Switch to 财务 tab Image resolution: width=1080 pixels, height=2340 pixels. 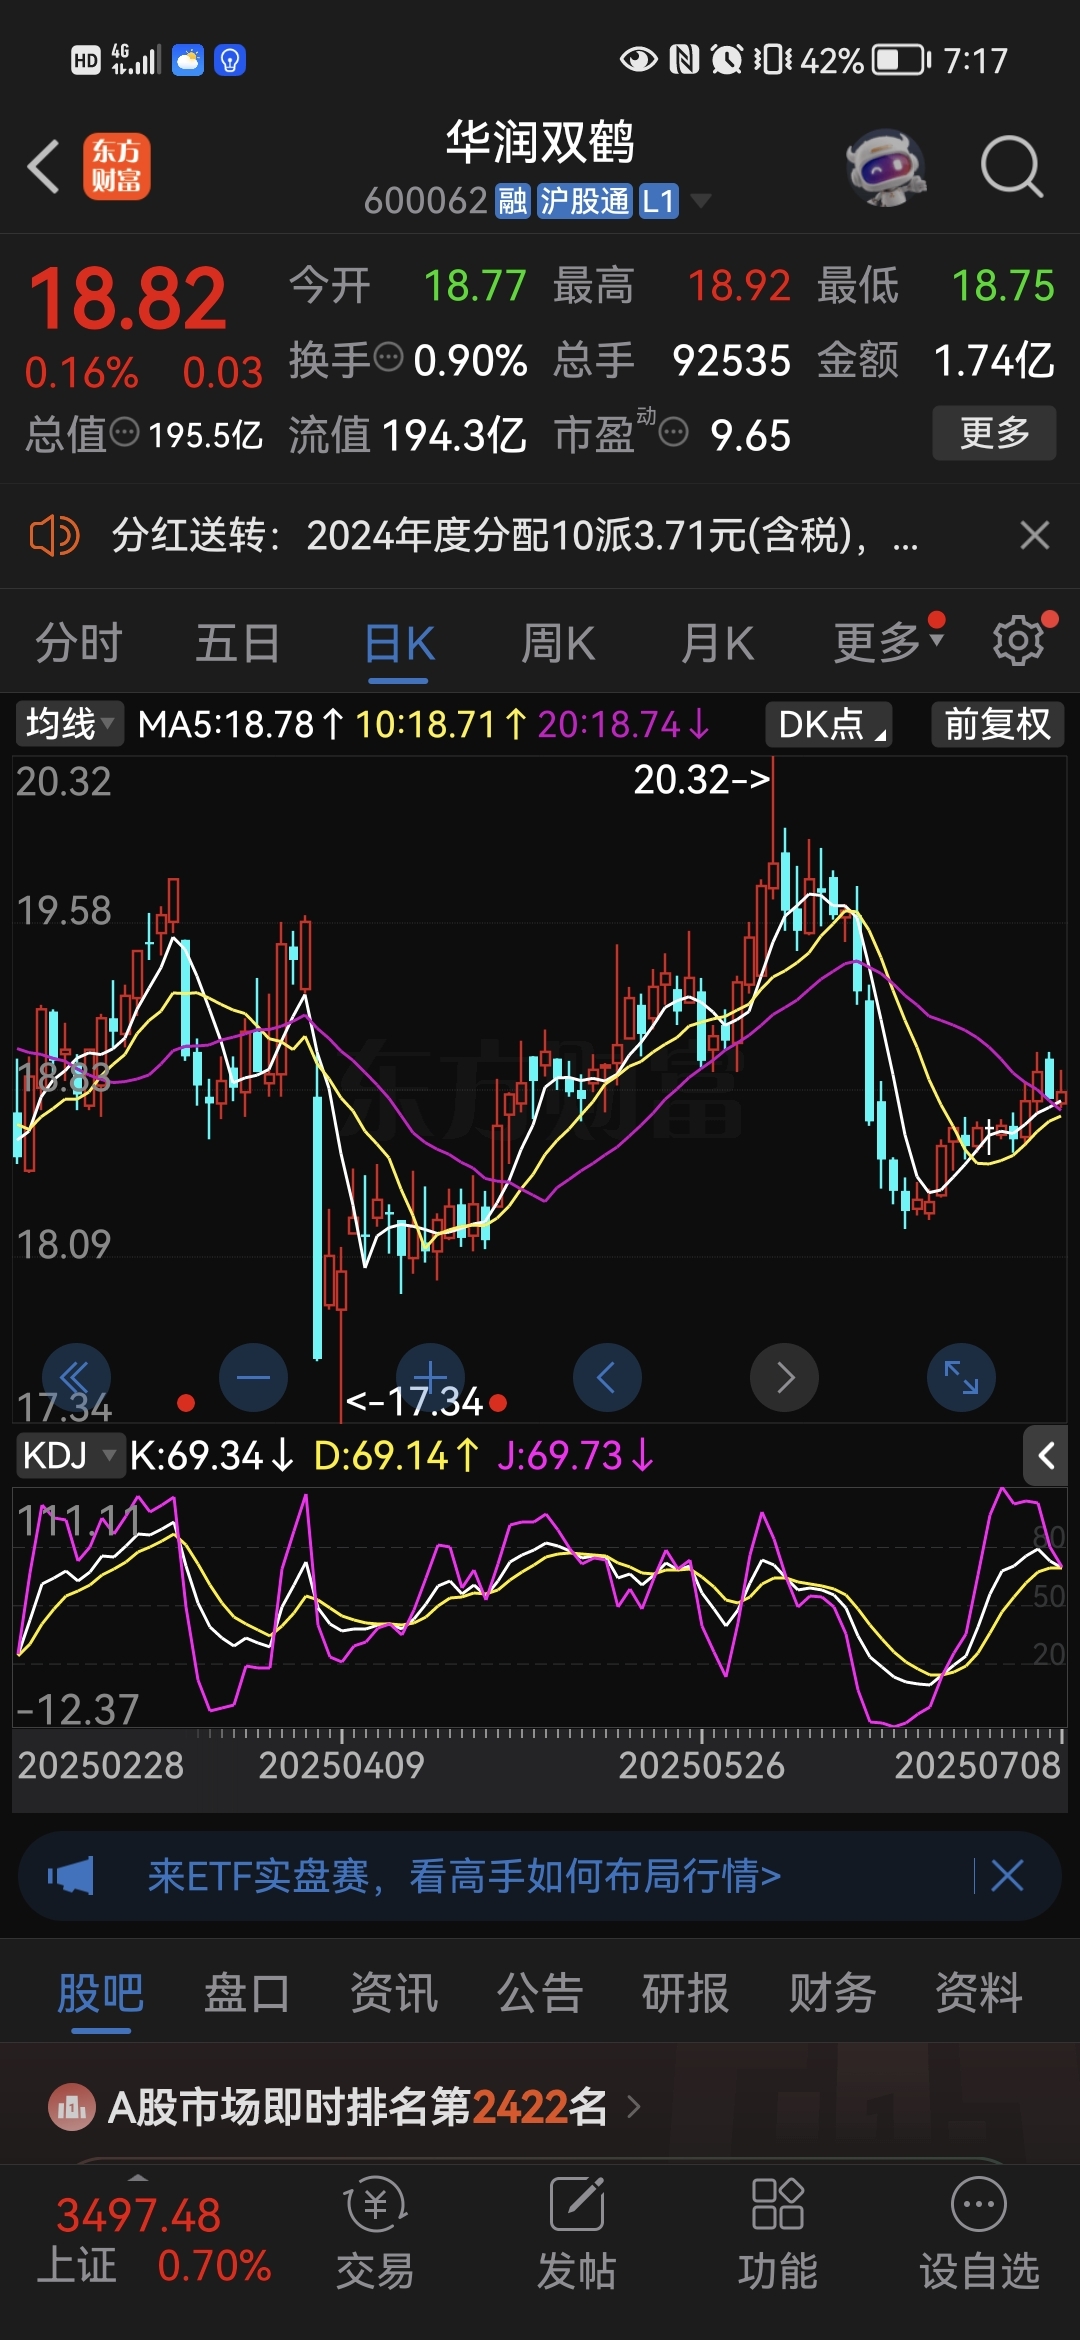coord(833,1994)
